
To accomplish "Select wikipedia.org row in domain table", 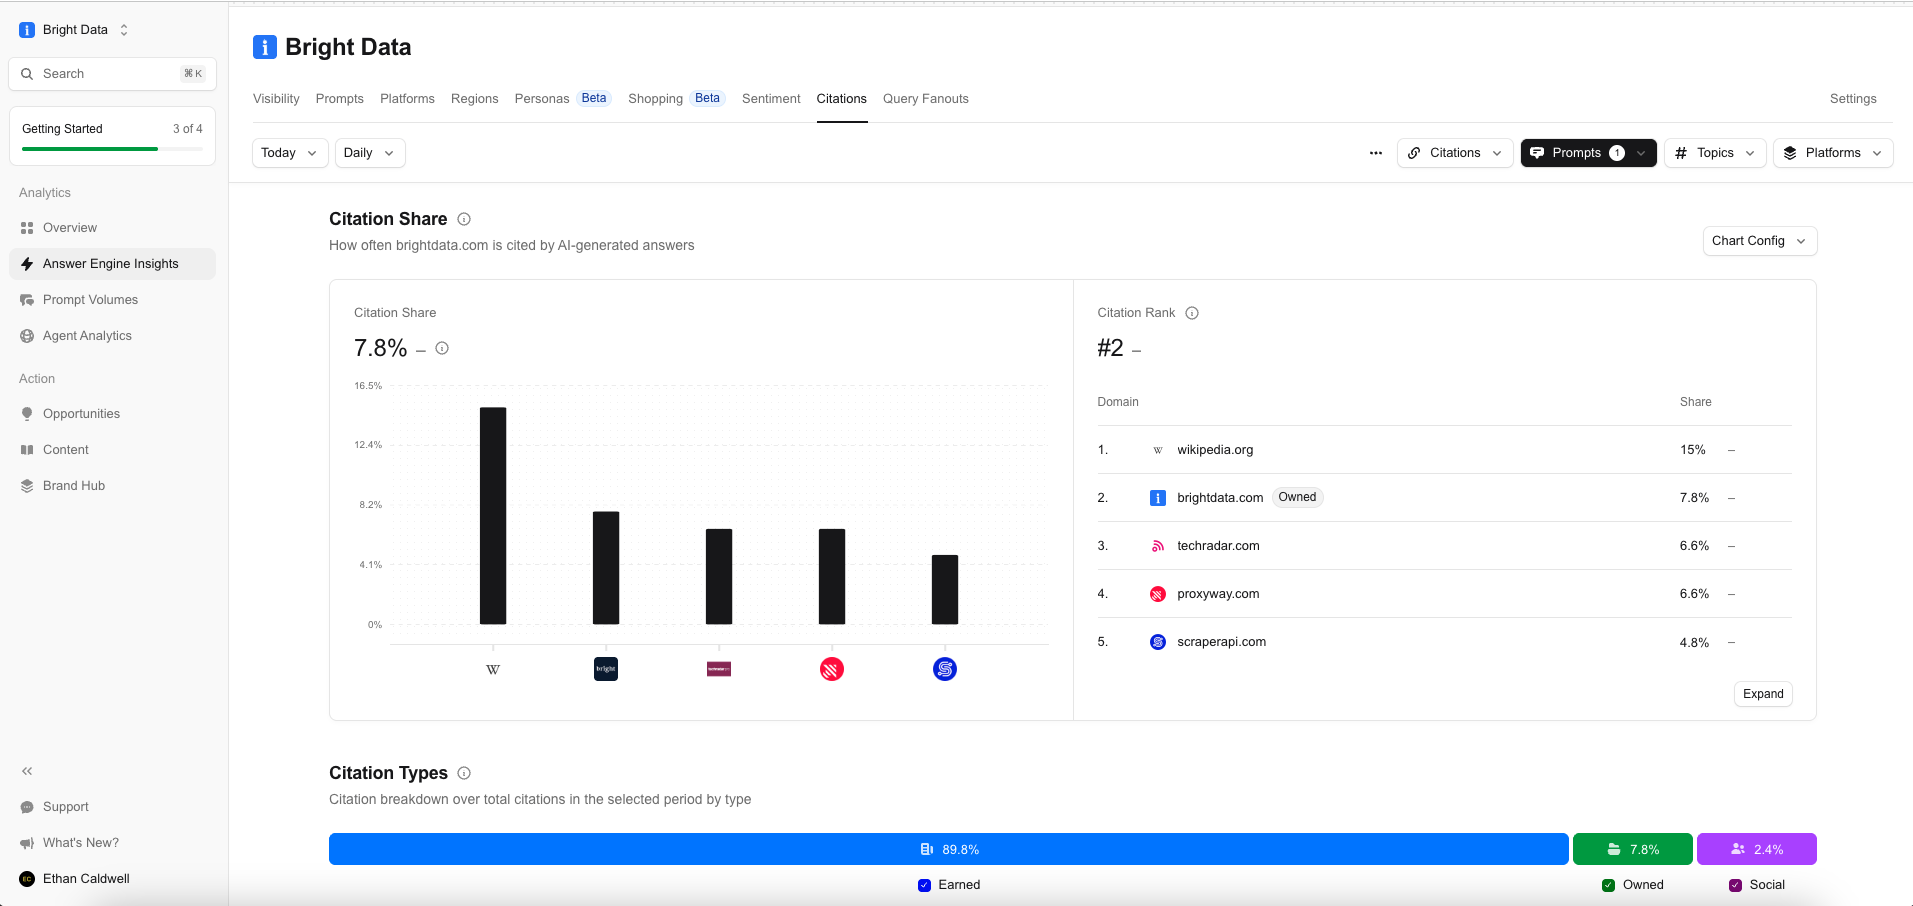I will click(x=1444, y=450).
